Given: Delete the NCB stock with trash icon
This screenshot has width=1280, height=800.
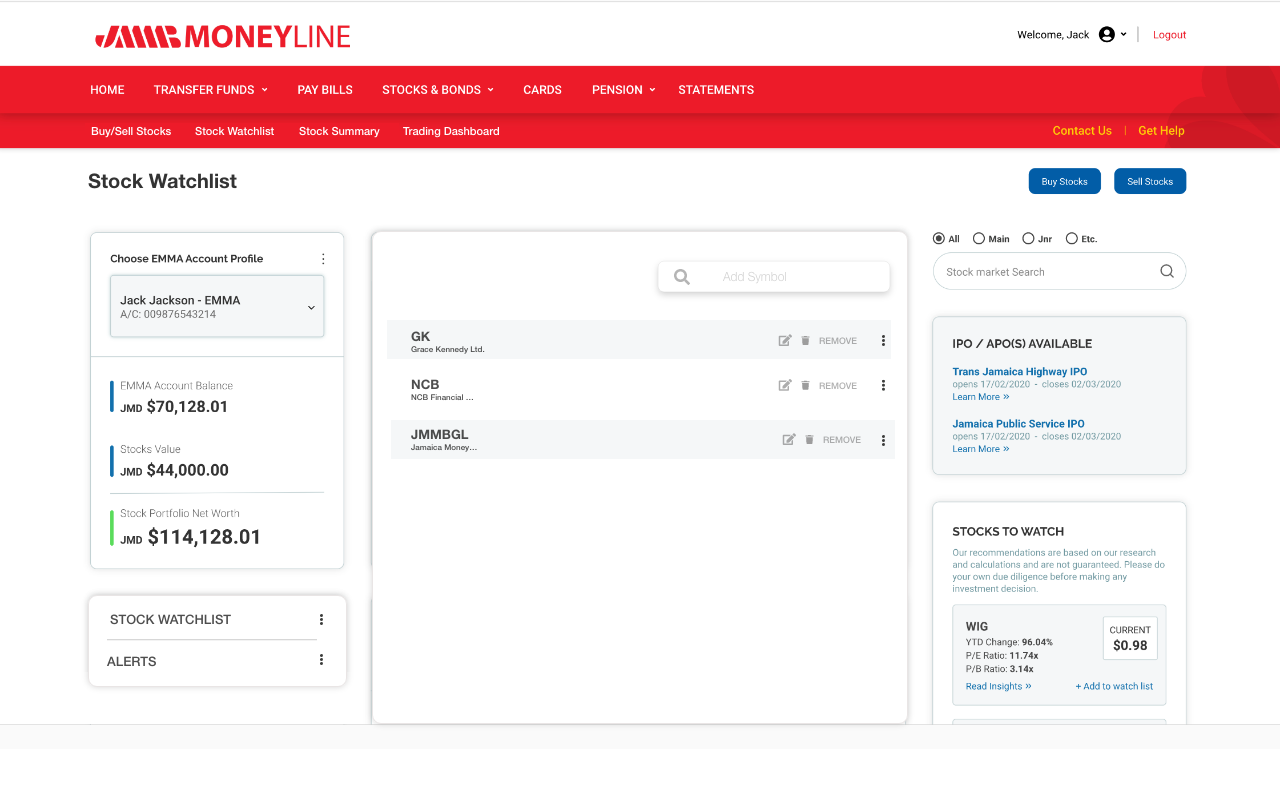Looking at the screenshot, I should (x=805, y=385).
